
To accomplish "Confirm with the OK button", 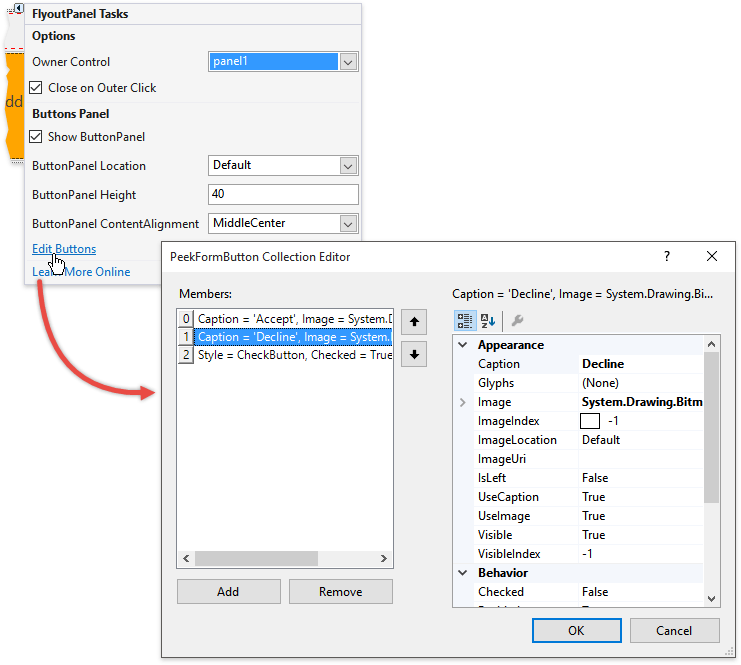I will pyautogui.click(x=577, y=630).
